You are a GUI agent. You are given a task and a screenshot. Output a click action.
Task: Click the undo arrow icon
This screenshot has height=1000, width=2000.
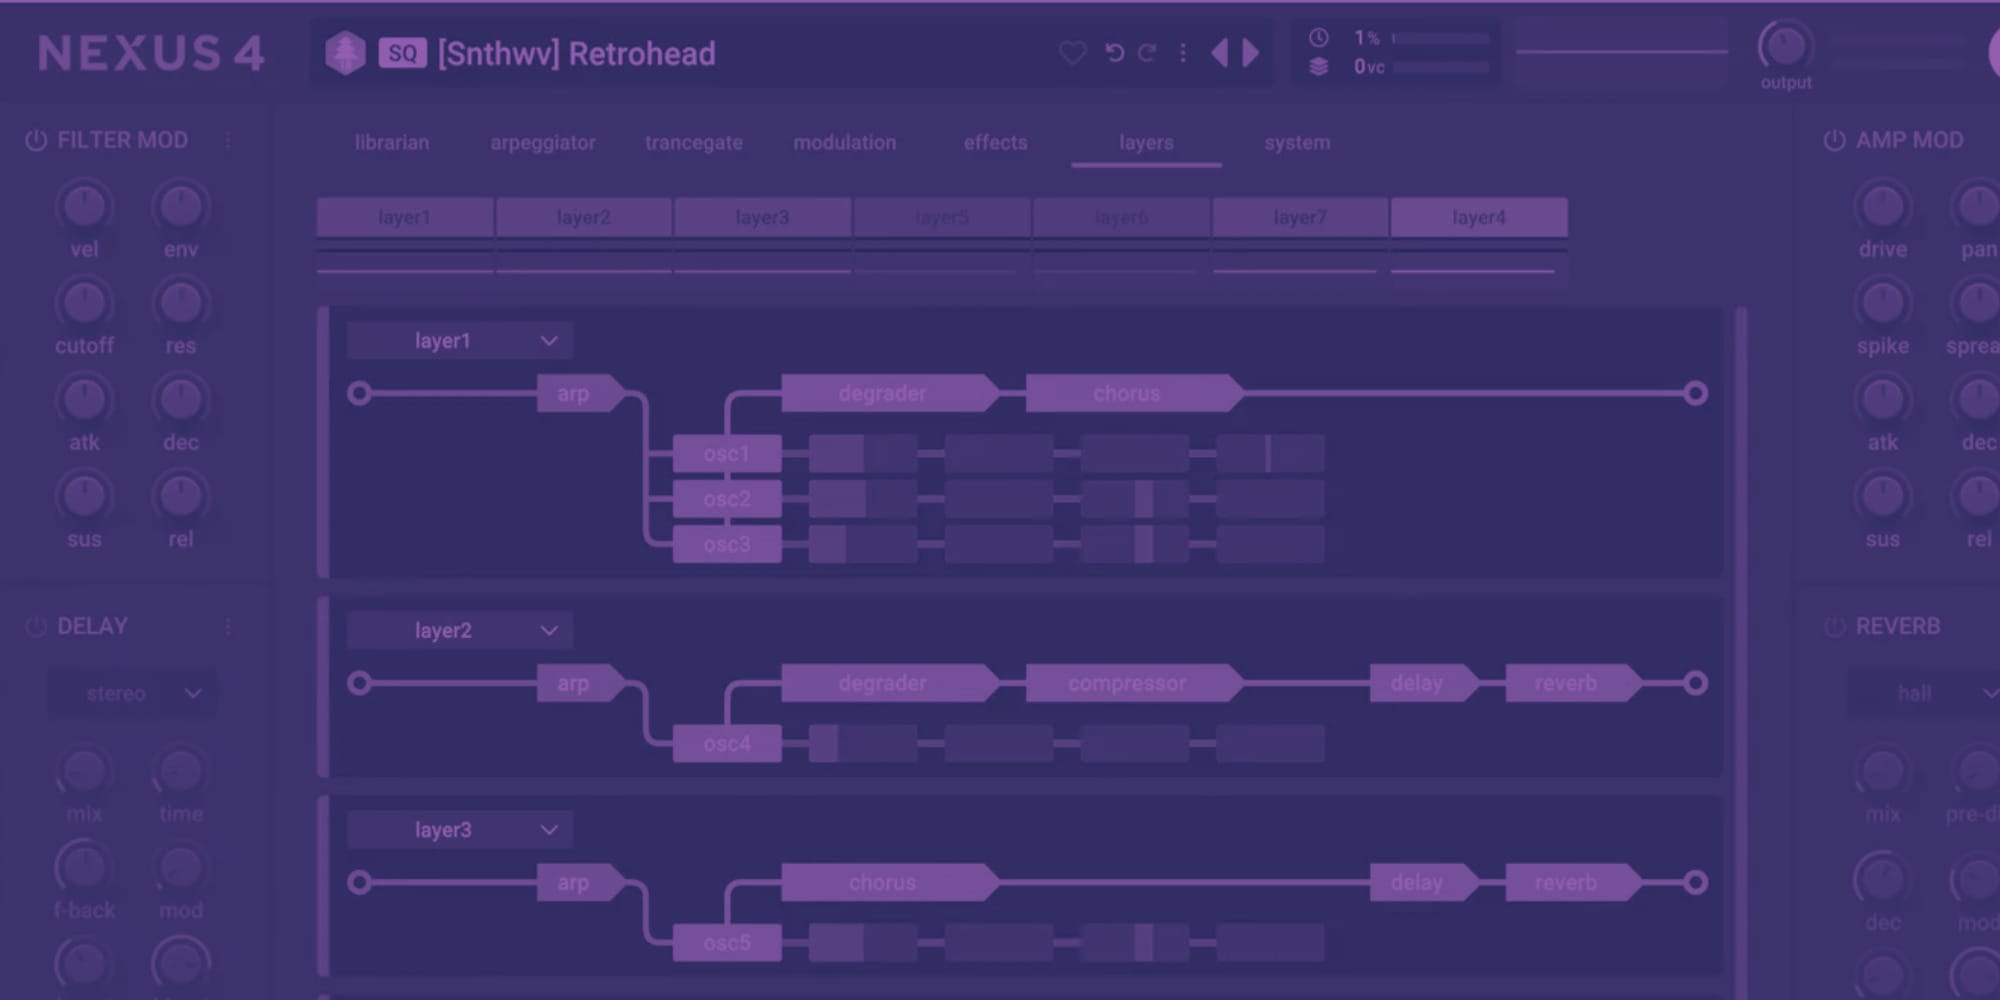(x=1114, y=52)
